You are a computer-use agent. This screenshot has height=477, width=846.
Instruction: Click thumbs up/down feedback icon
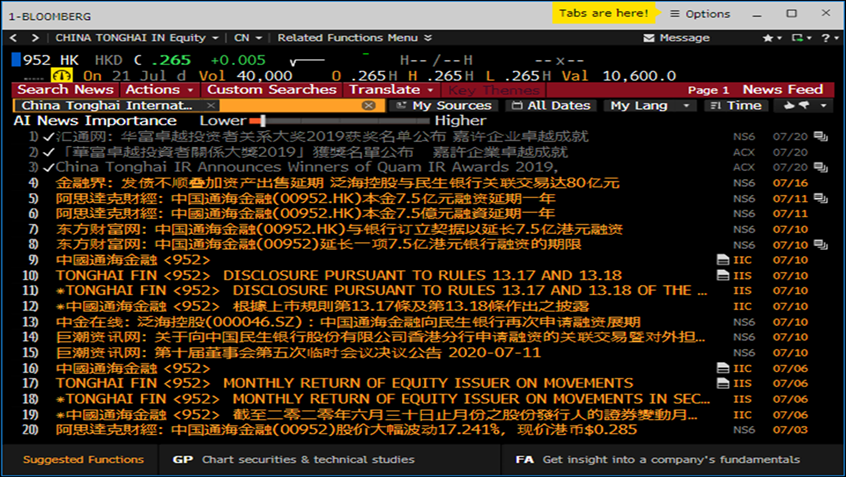pos(796,105)
